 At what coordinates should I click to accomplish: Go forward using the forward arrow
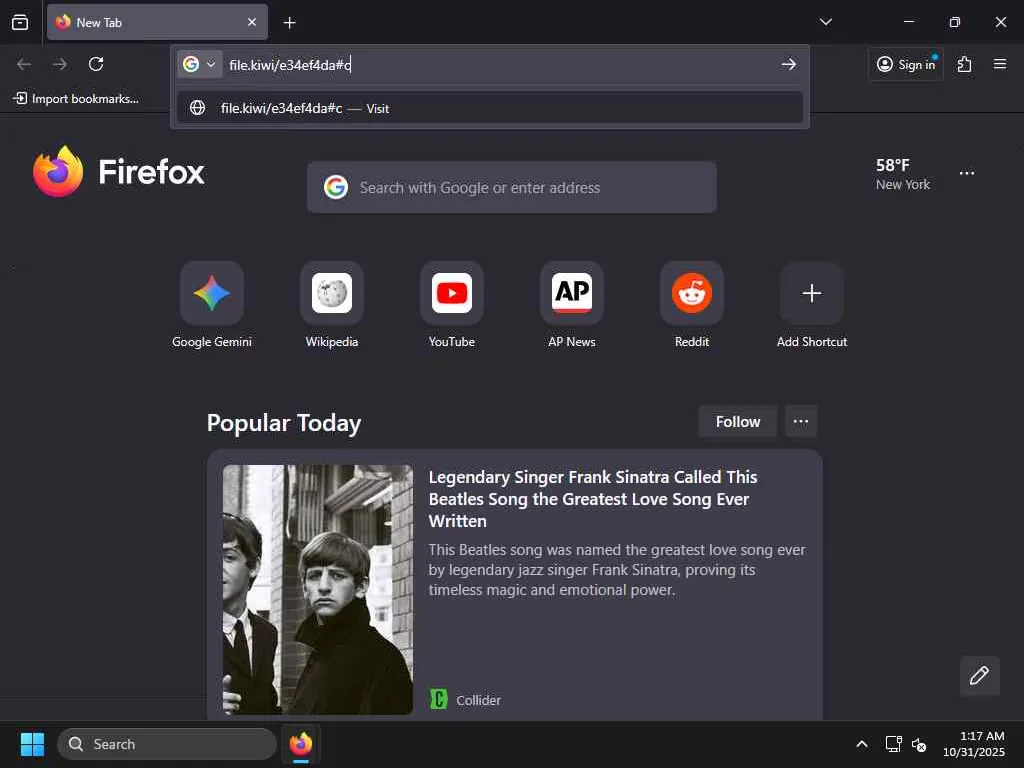(60, 64)
